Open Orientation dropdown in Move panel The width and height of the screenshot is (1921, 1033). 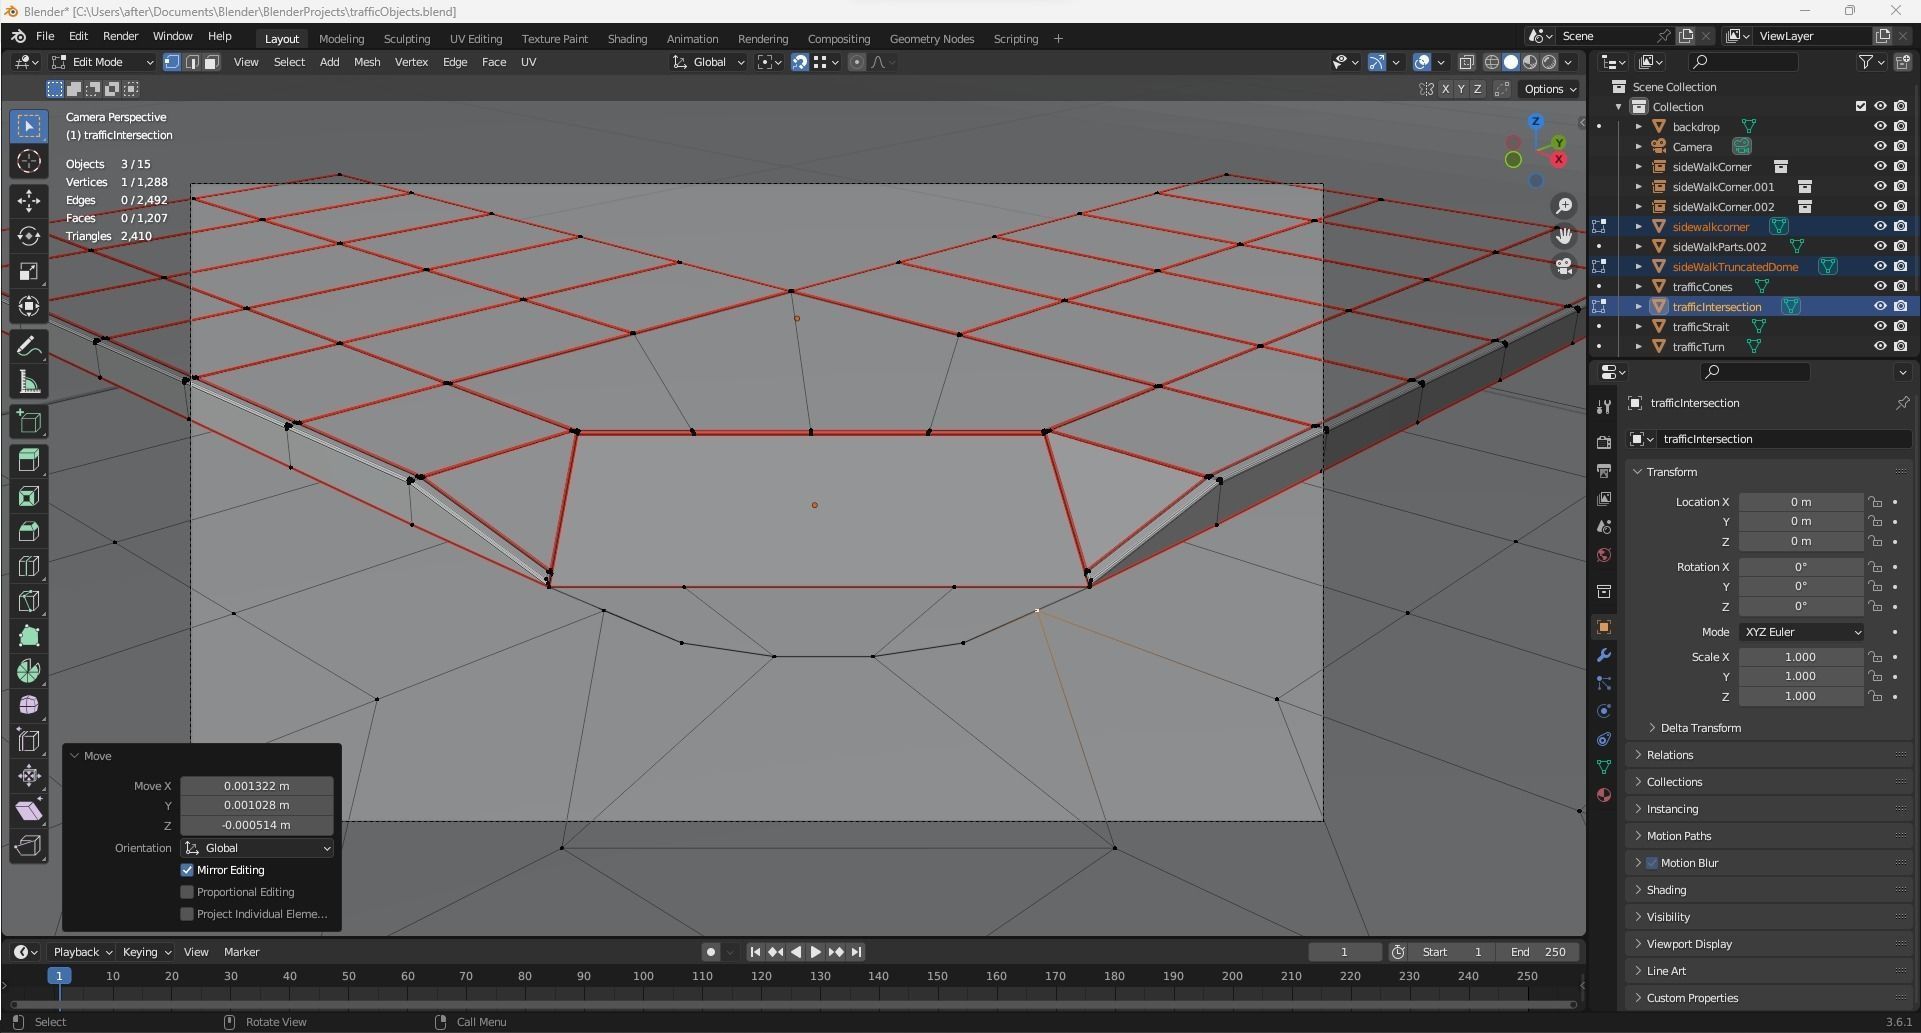257,848
